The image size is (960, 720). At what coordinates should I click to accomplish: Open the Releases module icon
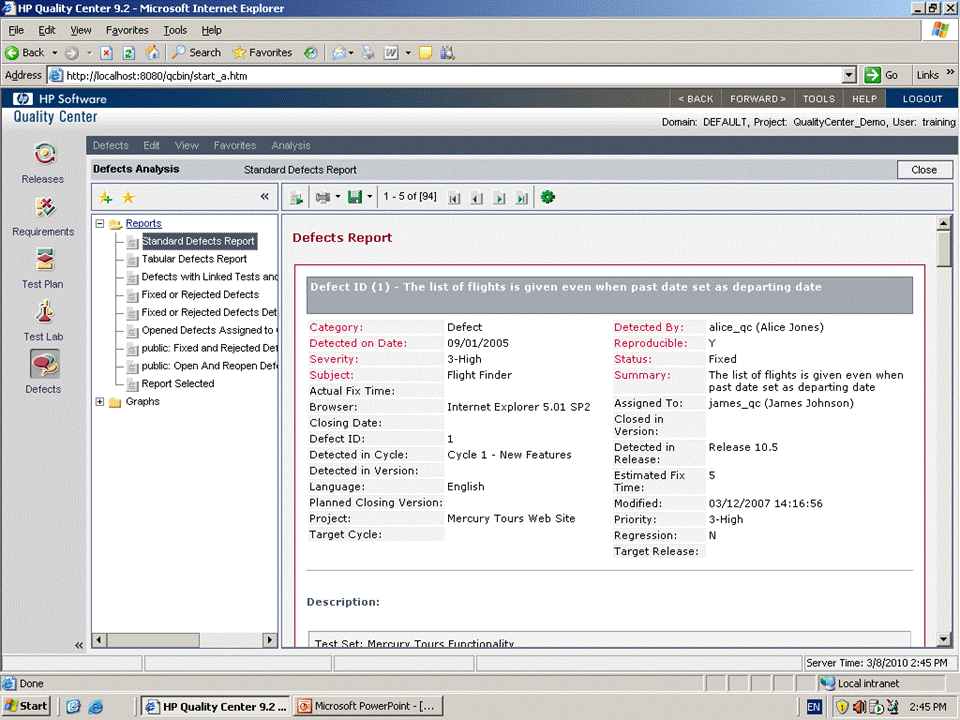point(44,154)
